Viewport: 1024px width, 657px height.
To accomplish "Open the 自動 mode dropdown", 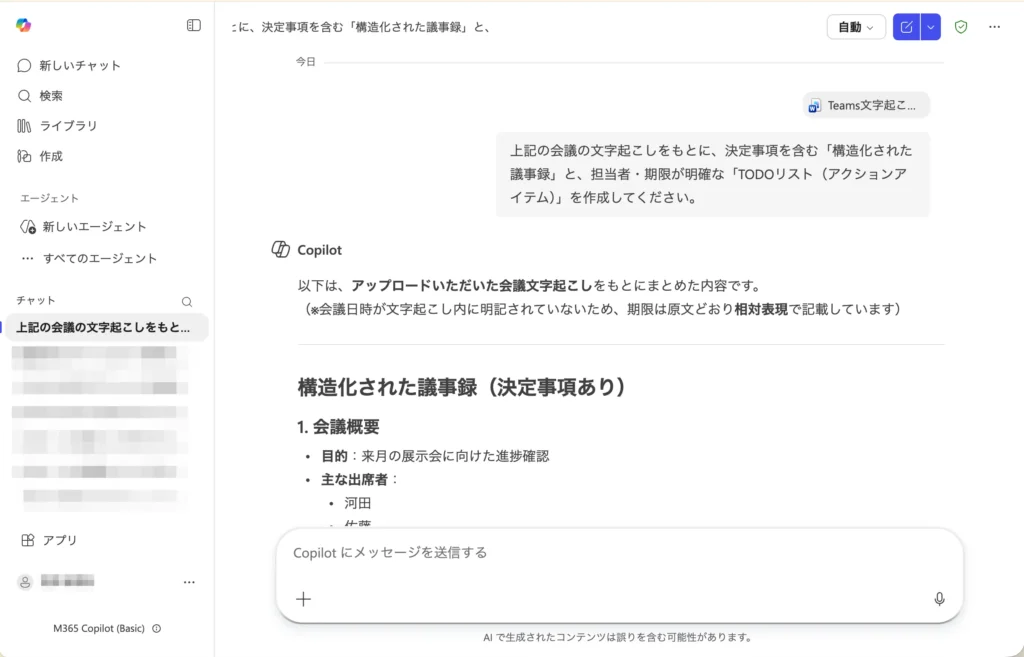I will point(856,27).
